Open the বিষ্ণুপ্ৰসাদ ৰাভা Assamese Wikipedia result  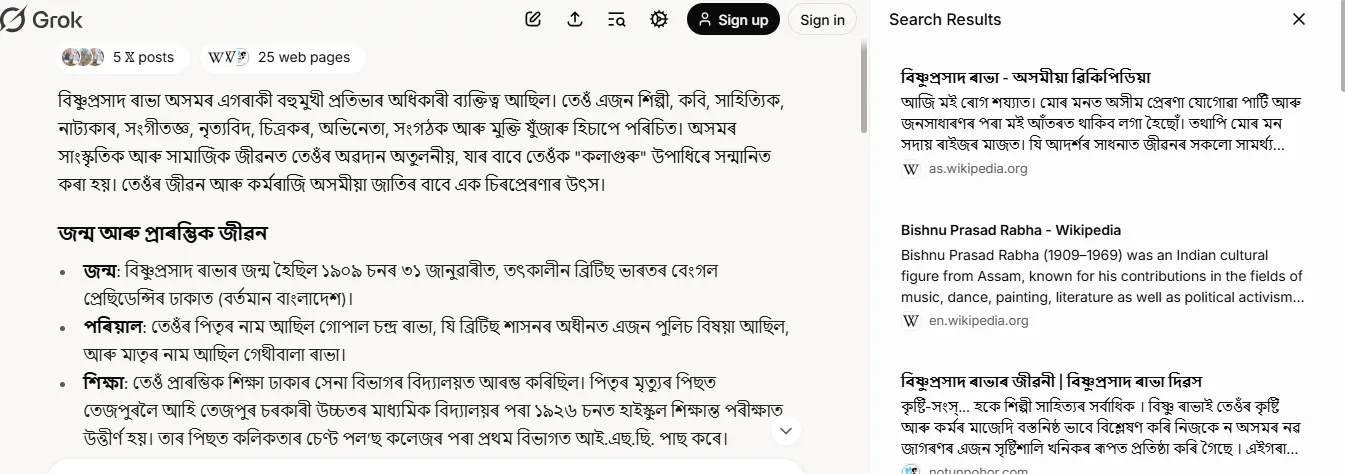tap(1026, 77)
